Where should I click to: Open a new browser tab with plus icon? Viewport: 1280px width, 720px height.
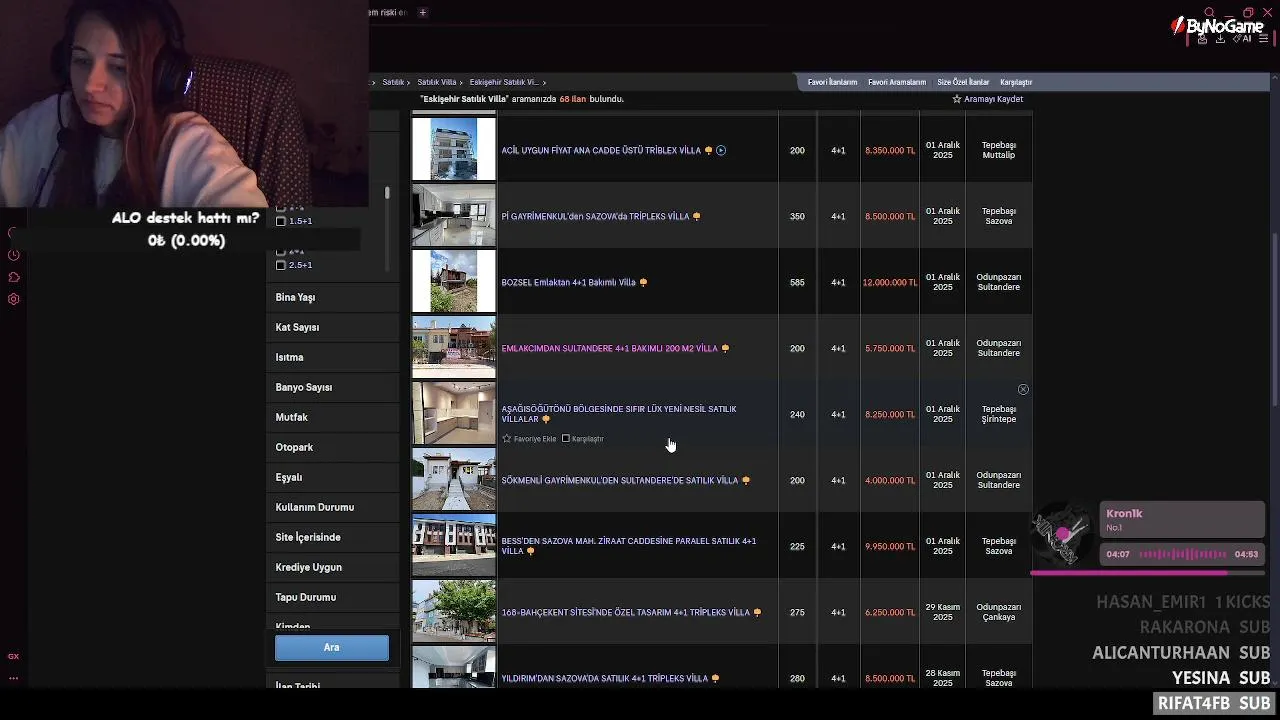click(x=423, y=12)
